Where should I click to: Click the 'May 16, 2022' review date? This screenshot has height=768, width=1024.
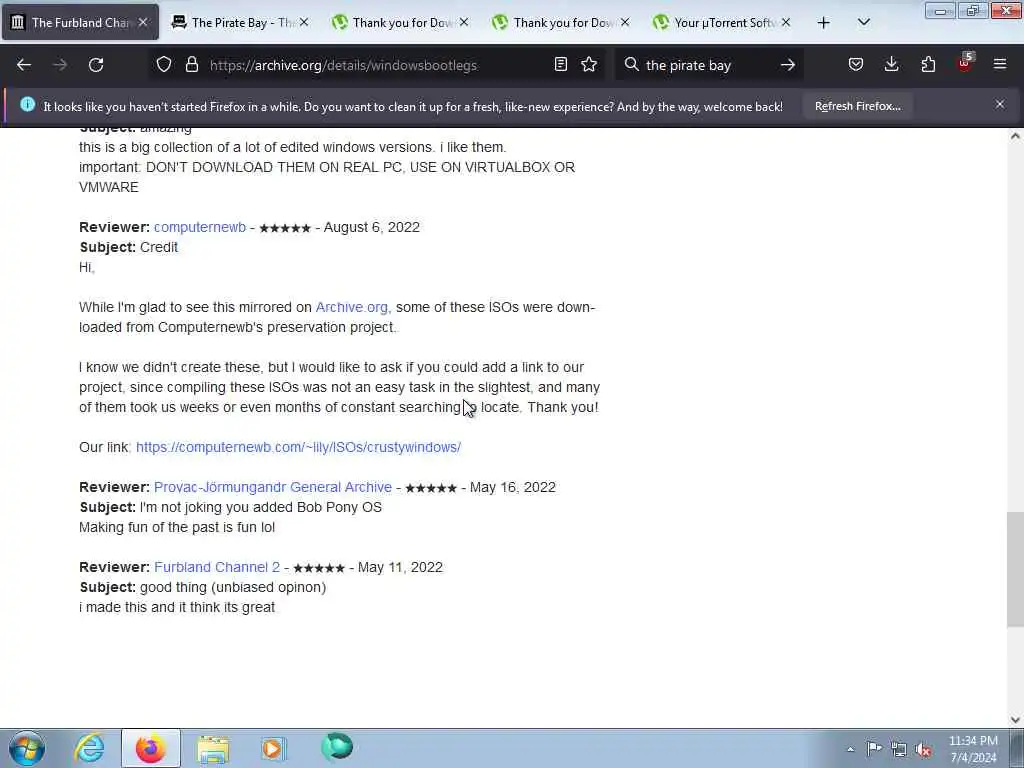pos(513,487)
